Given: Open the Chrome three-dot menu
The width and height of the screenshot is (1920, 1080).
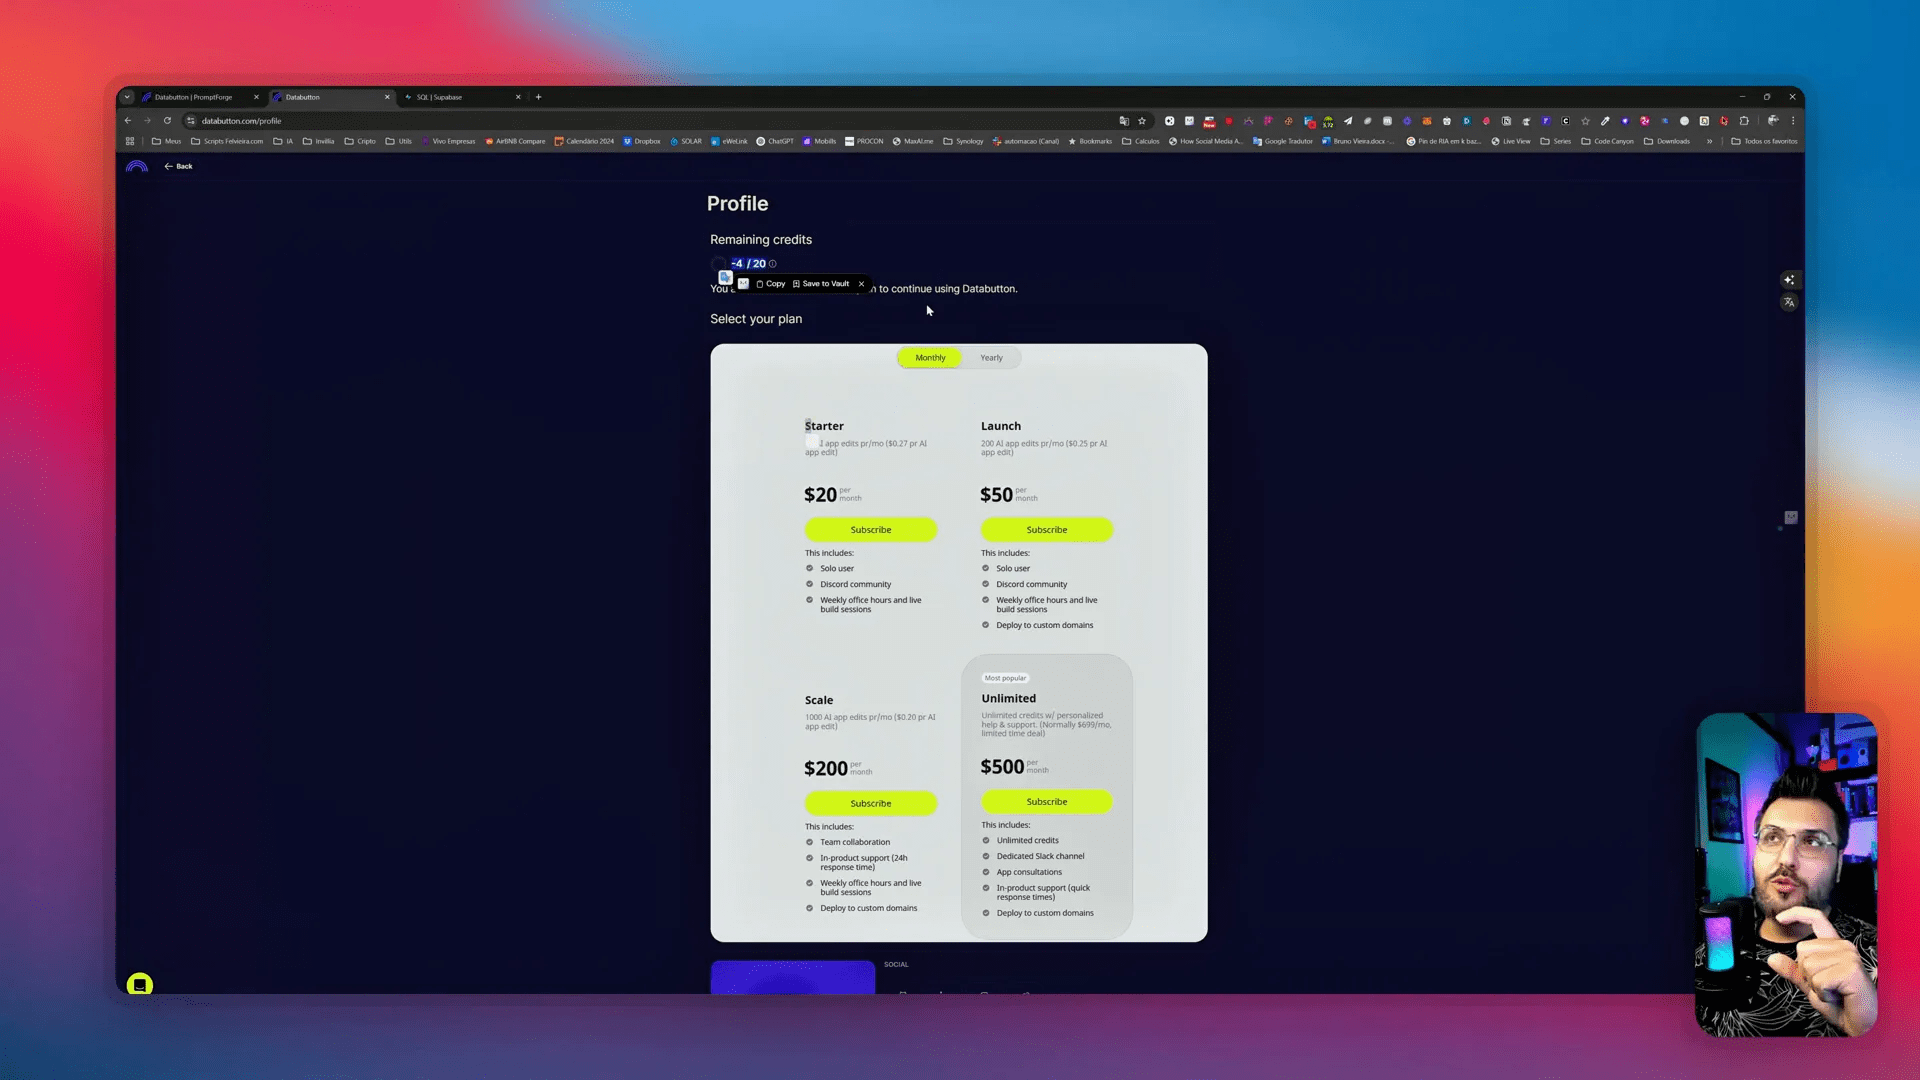Looking at the screenshot, I should (1793, 121).
